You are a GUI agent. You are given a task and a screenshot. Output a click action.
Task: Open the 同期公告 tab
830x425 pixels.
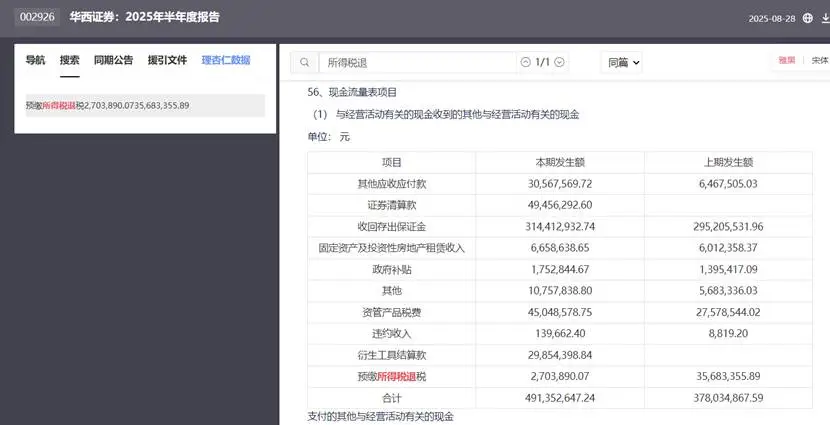113,60
